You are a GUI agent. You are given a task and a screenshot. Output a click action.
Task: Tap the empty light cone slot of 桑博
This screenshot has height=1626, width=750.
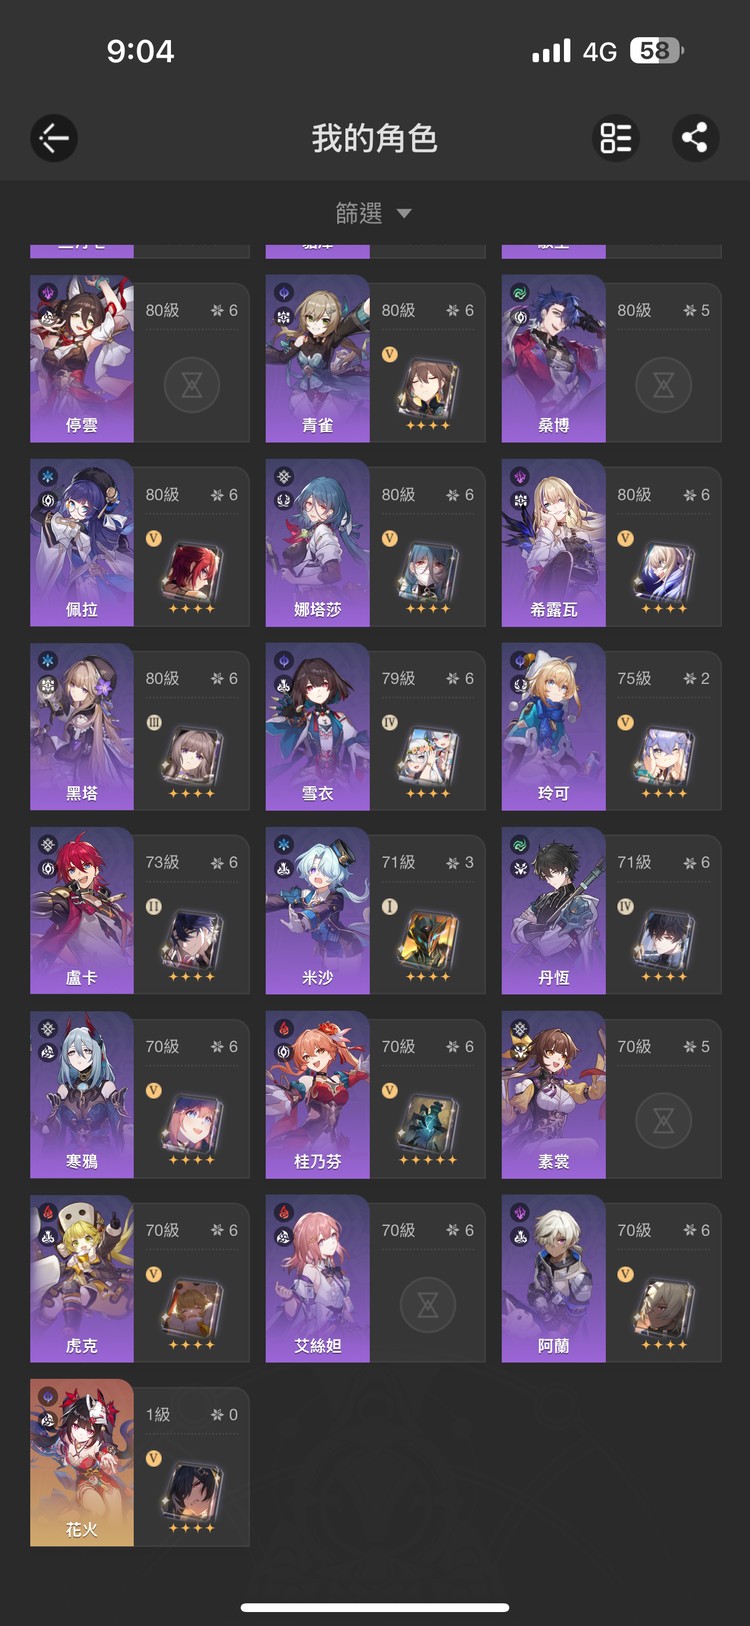point(664,385)
